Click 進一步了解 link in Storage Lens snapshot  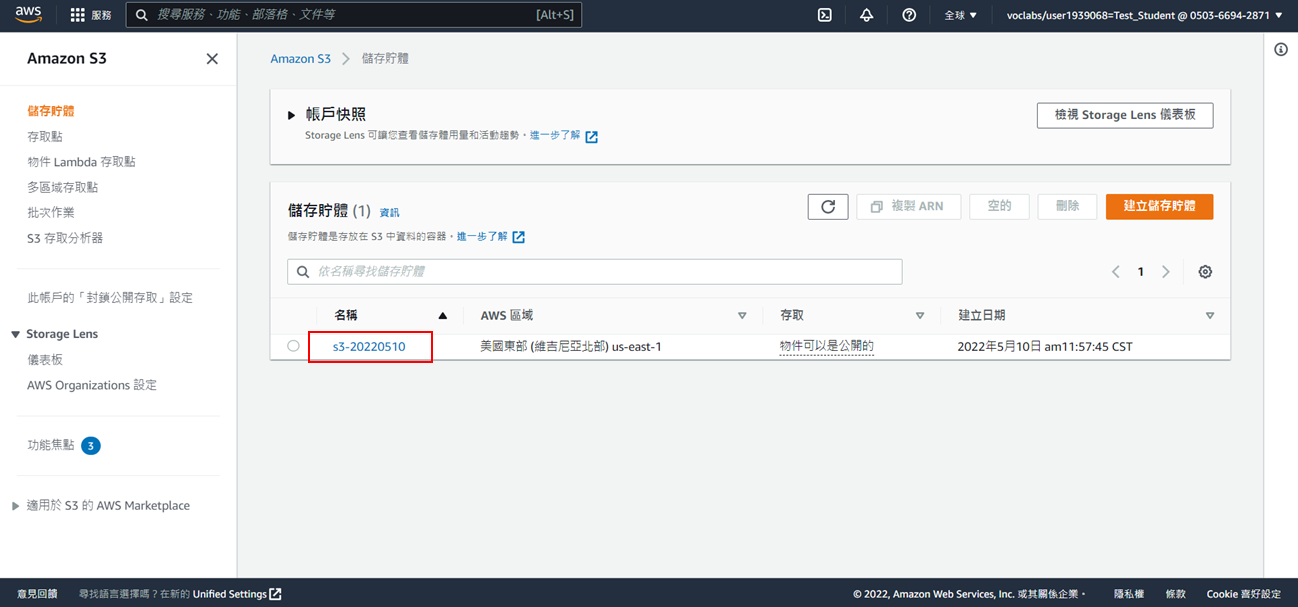click(x=555, y=135)
